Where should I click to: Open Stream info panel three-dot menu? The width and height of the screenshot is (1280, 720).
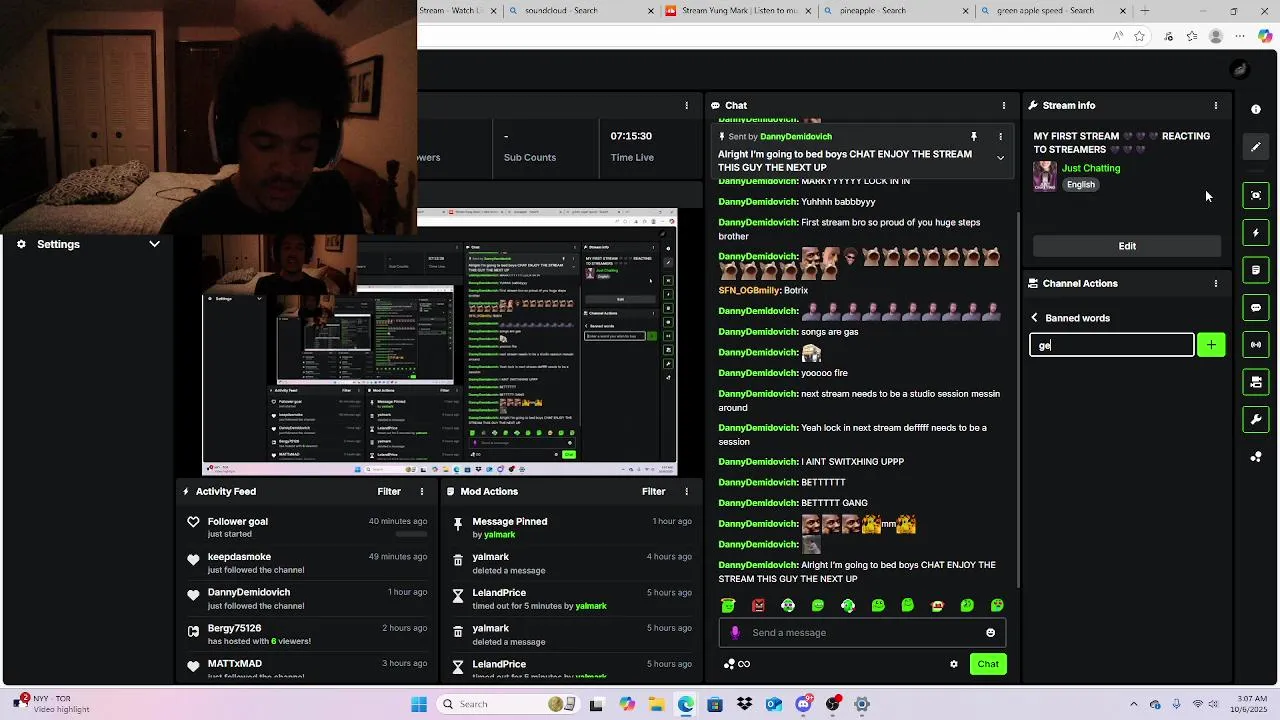coord(1216,105)
